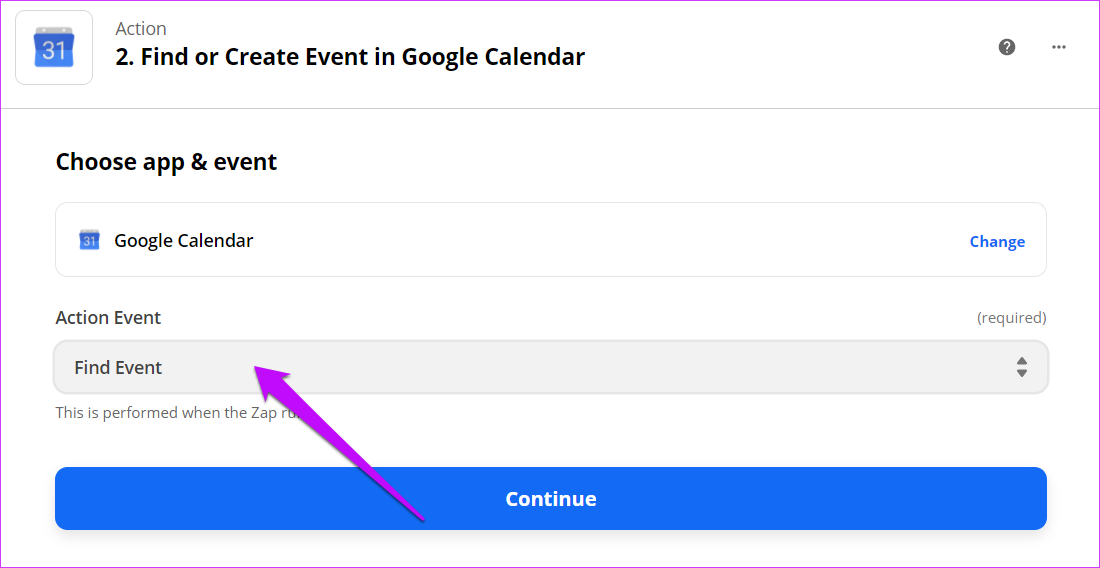Open the Find Event dropdown
This screenshot has height=568, width=1100.
(550, 367)
